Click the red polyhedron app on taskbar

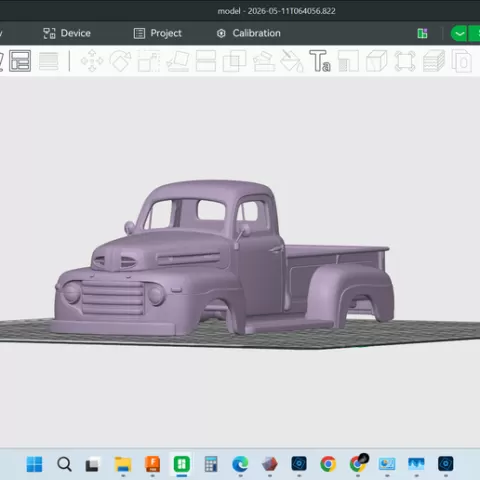(x=269, y=464)
